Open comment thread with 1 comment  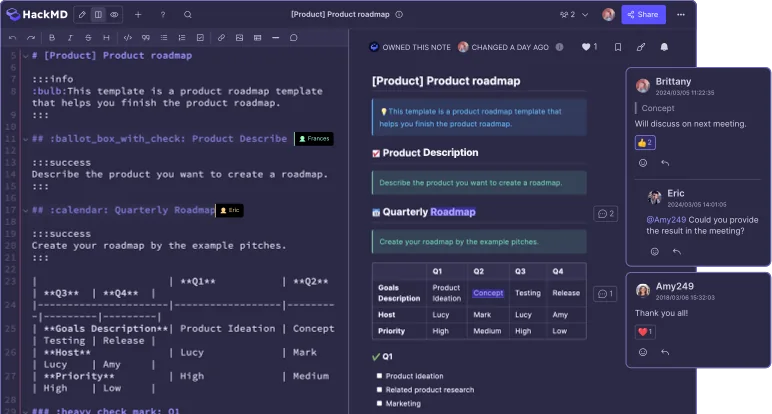pyautogui.click(x=605, y=294)
